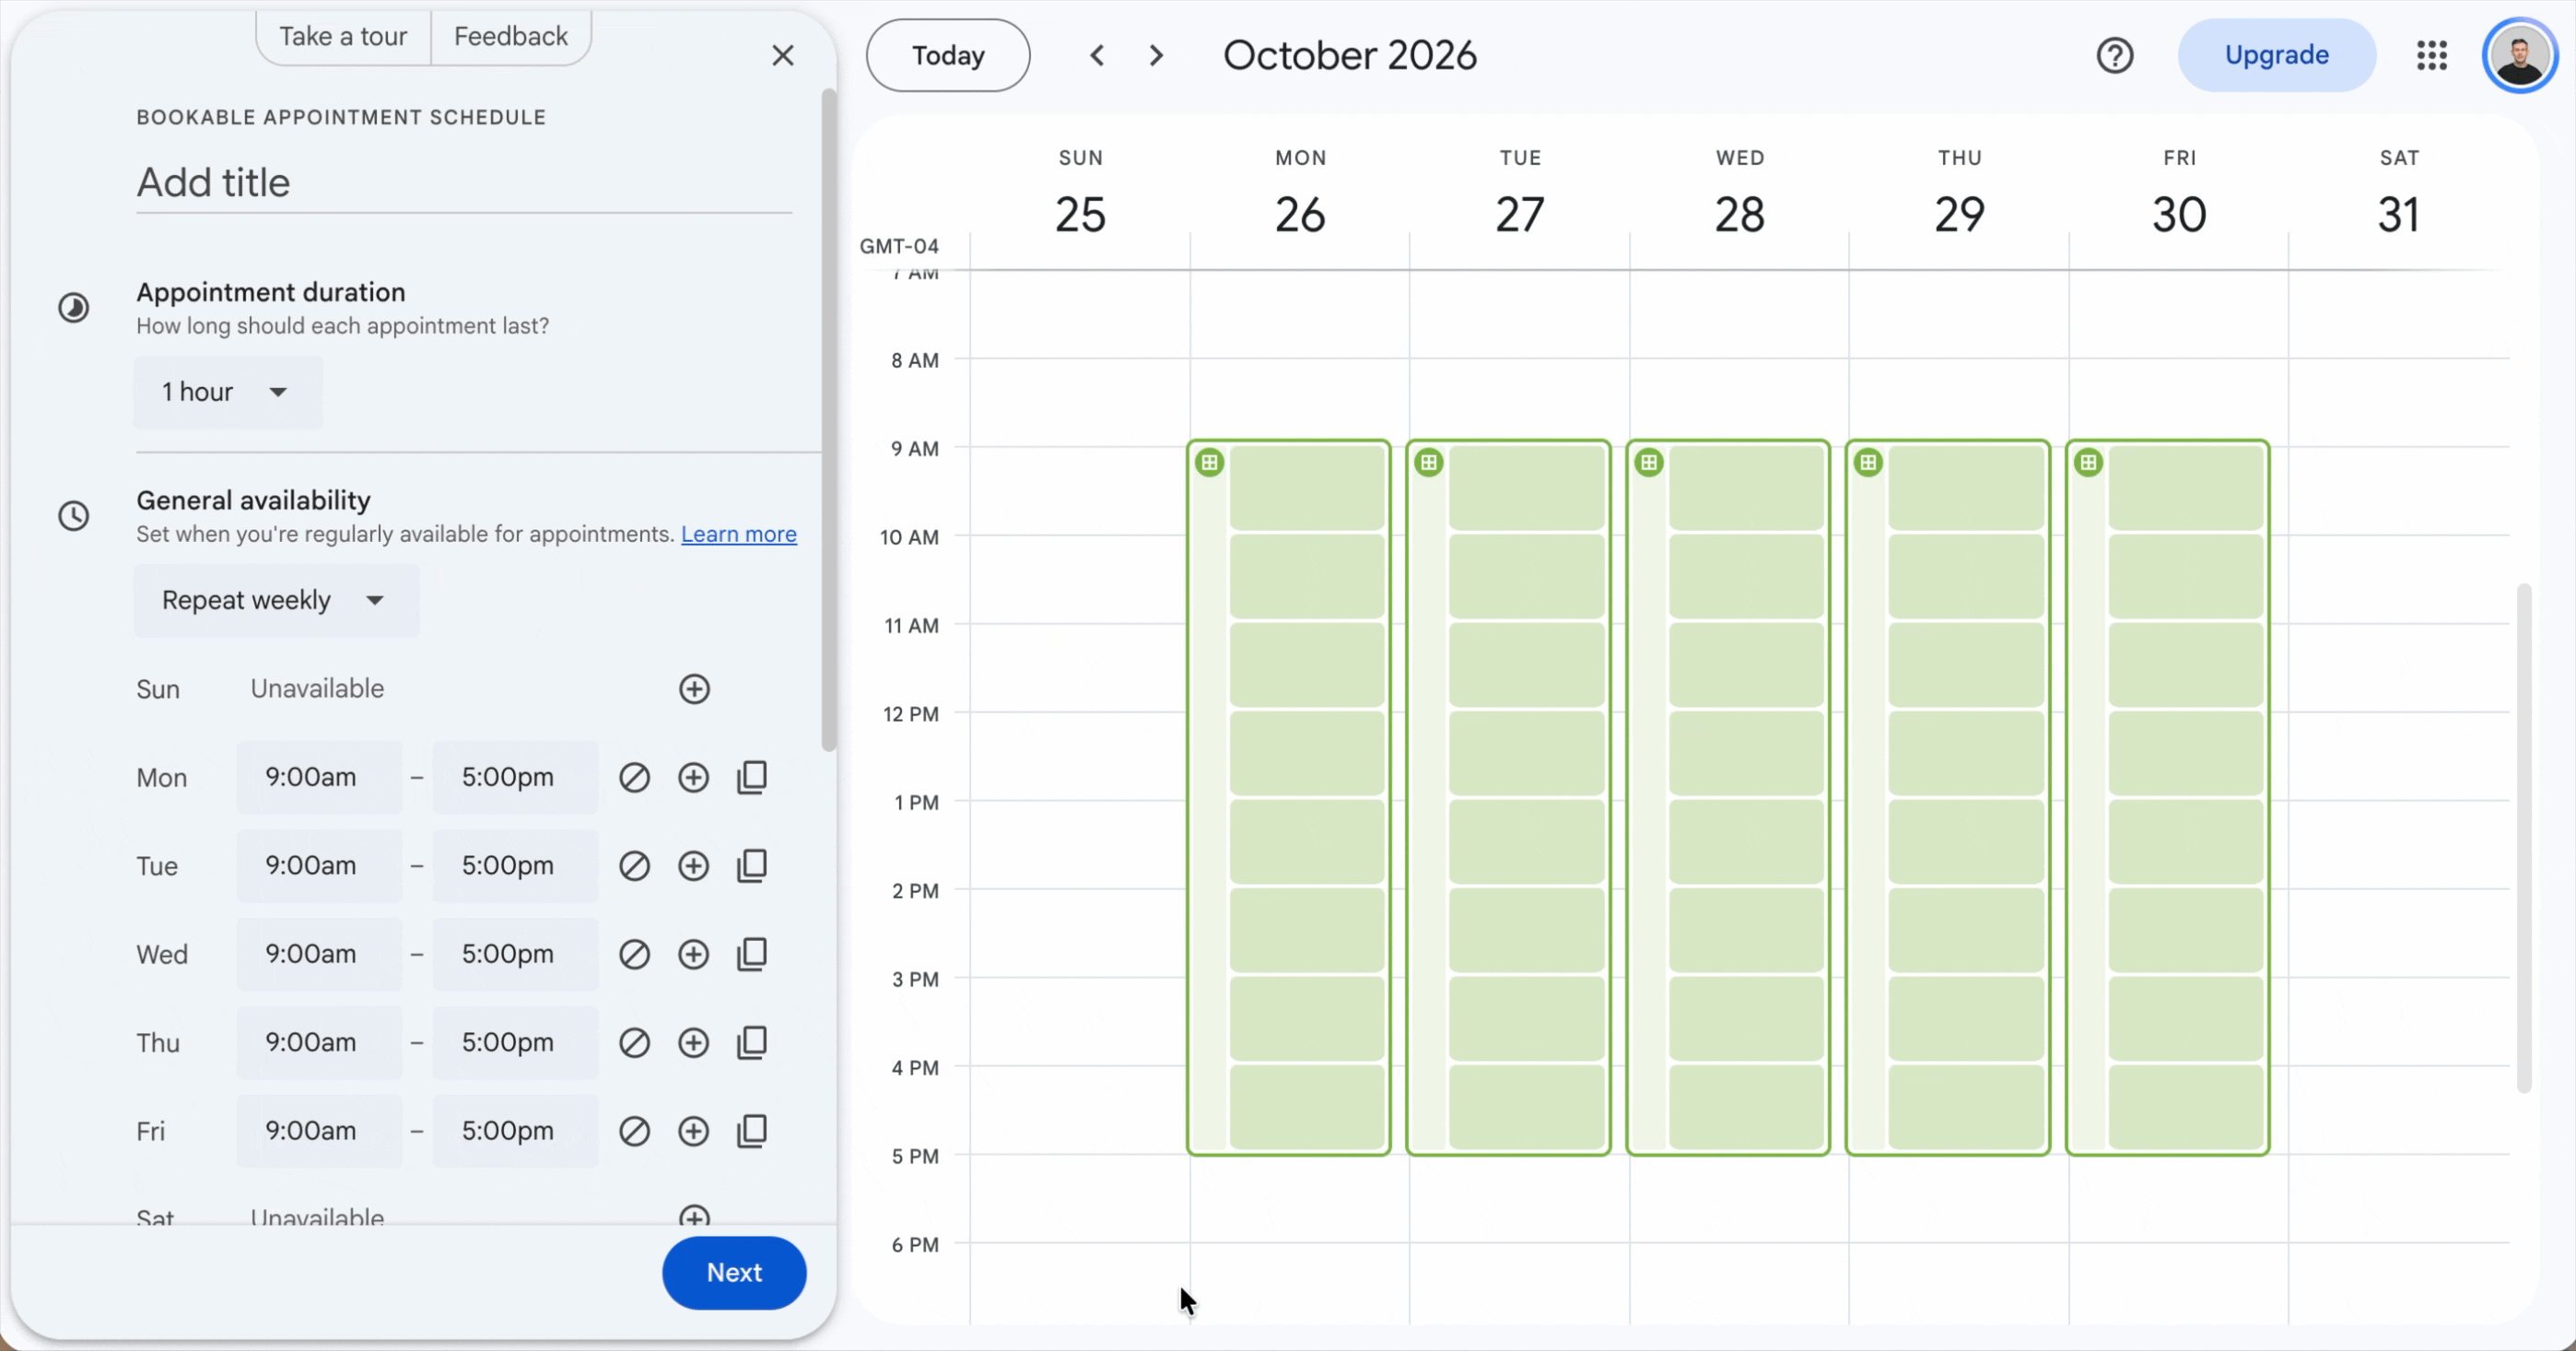Go to the previous week
The image size is (2576, 1351).
1097,55
